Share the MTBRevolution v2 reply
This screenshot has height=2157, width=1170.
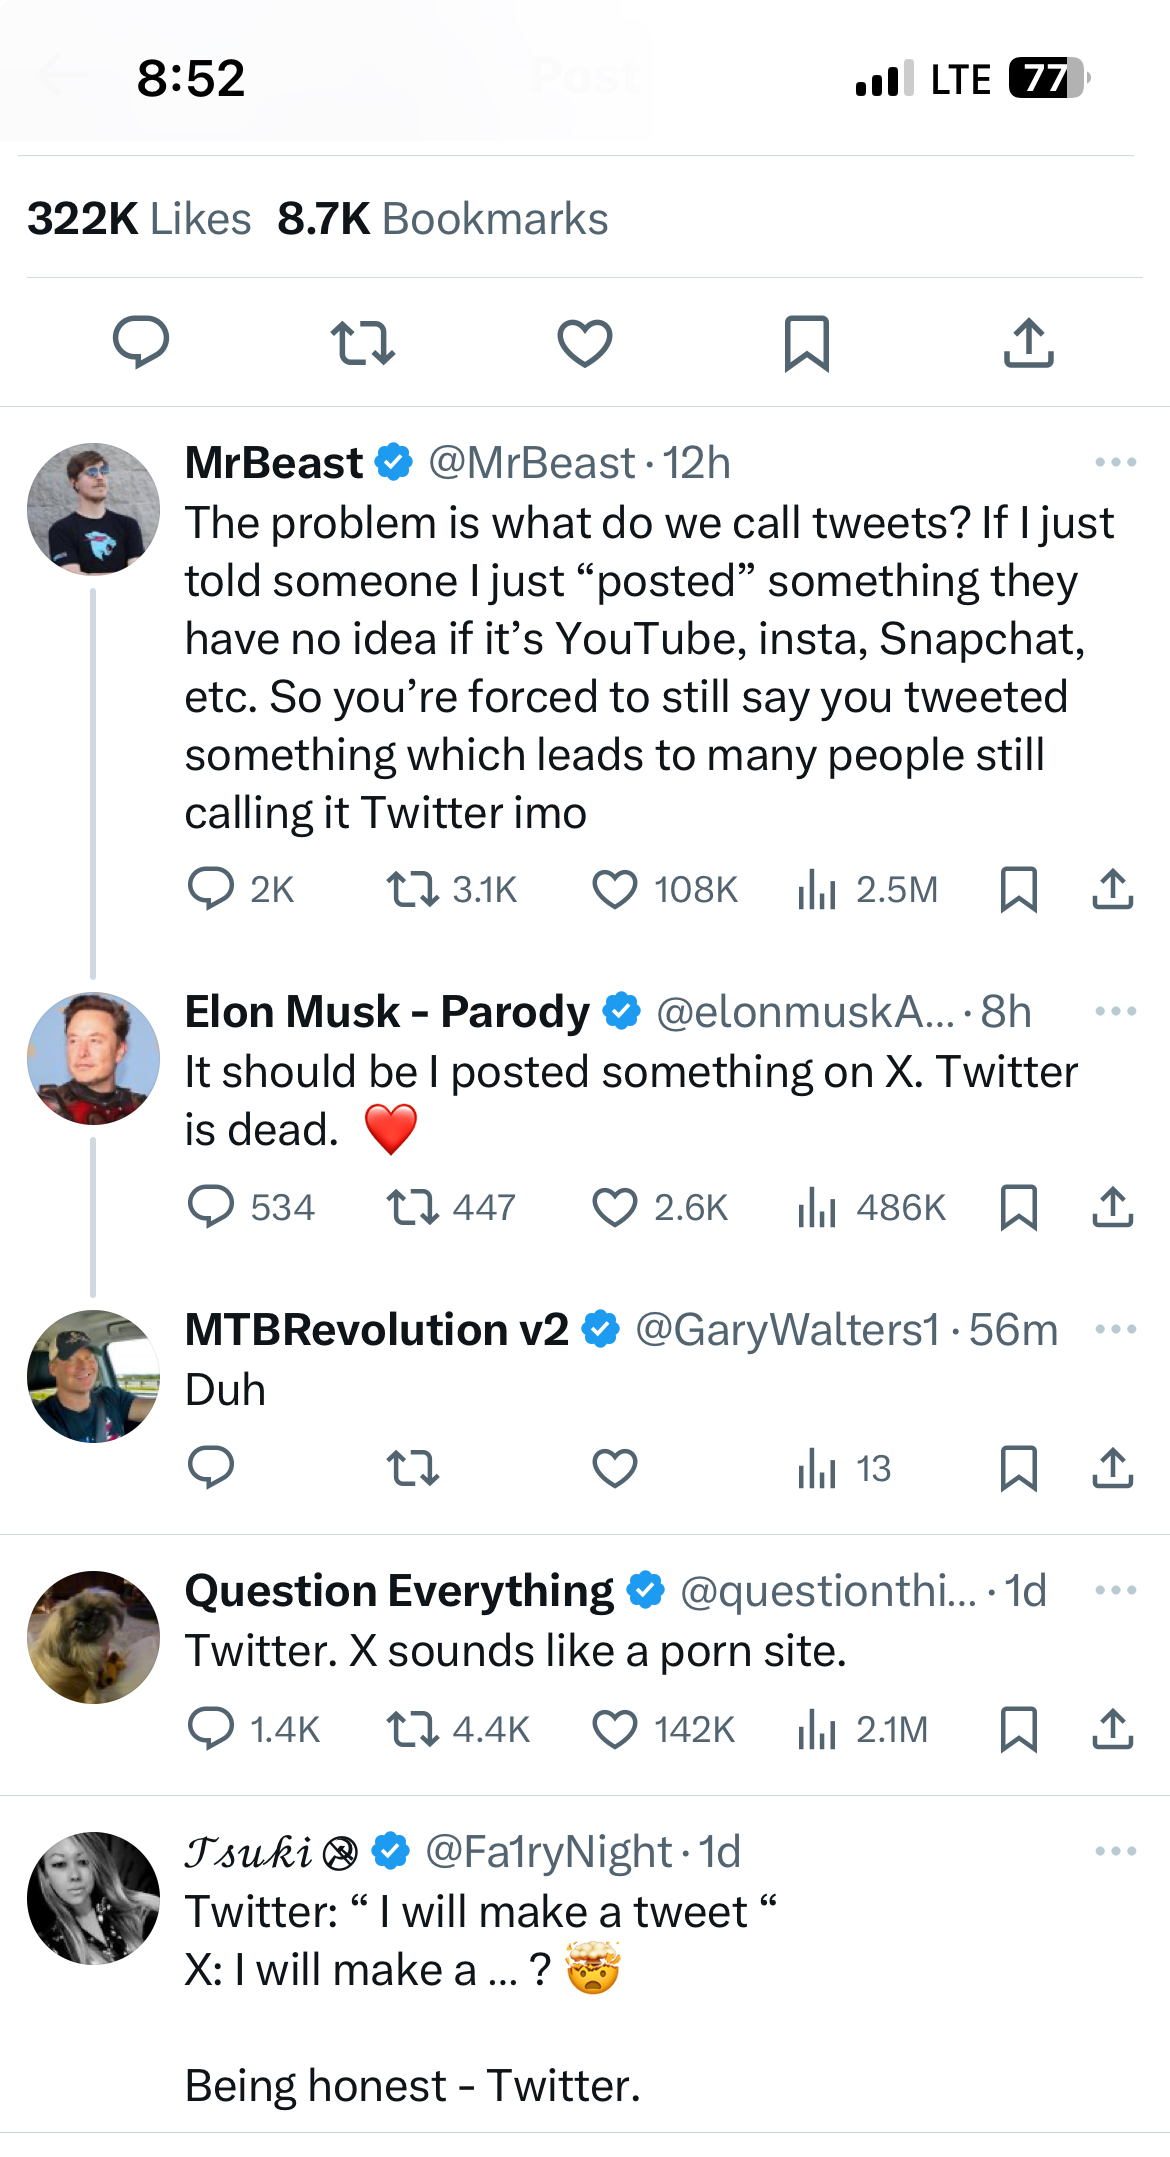(1112, 1468)
